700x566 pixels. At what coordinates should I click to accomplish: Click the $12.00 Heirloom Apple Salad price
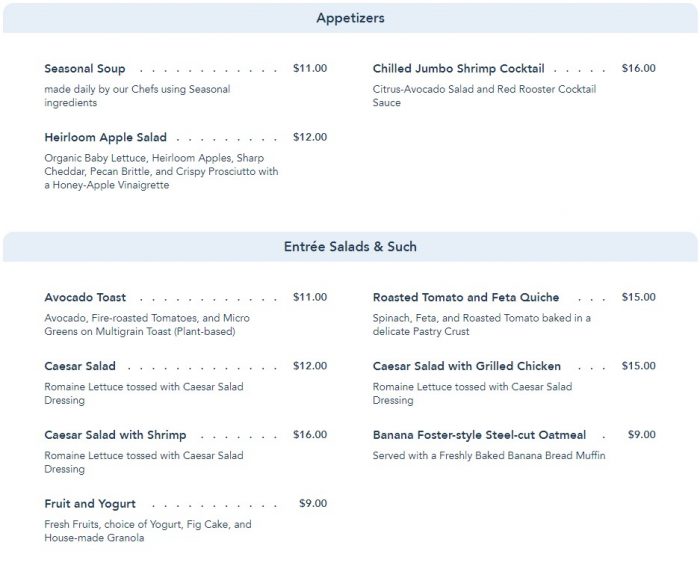310,138
